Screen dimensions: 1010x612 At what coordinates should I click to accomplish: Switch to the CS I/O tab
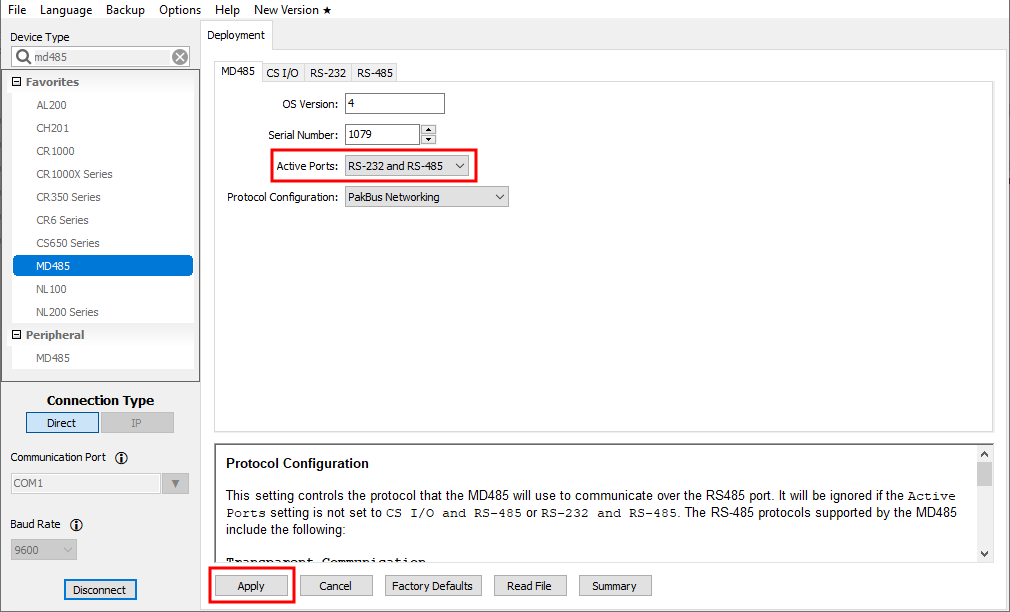coord(282,73)
